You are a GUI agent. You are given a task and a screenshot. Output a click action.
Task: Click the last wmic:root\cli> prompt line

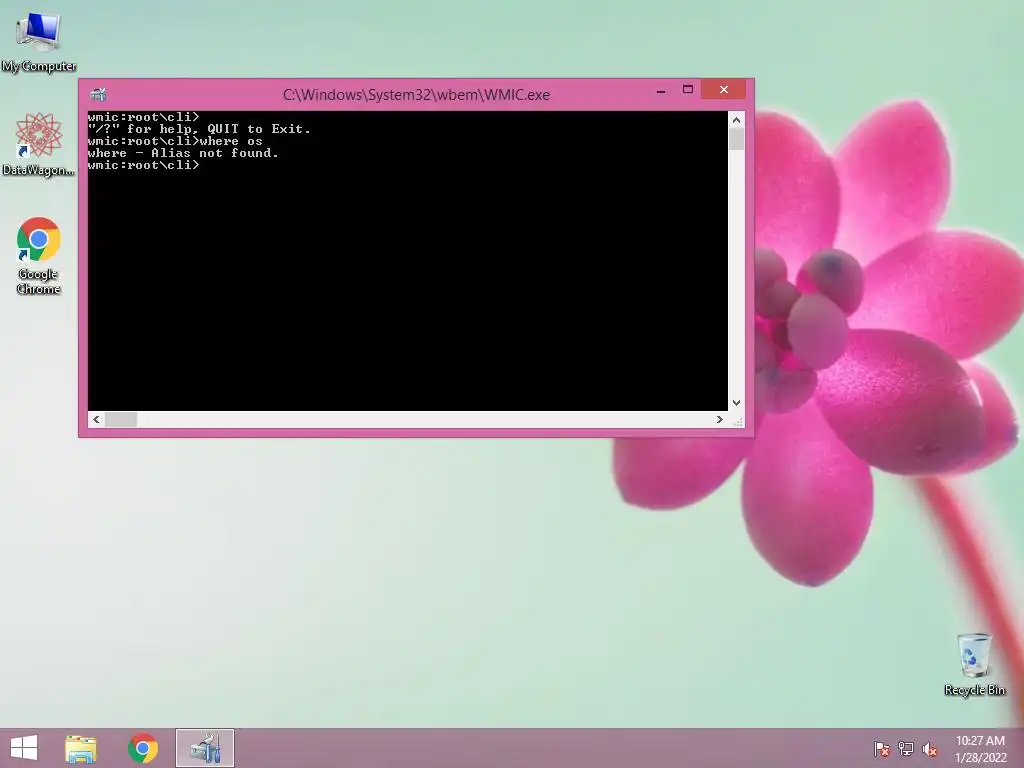tap(144, 165)
